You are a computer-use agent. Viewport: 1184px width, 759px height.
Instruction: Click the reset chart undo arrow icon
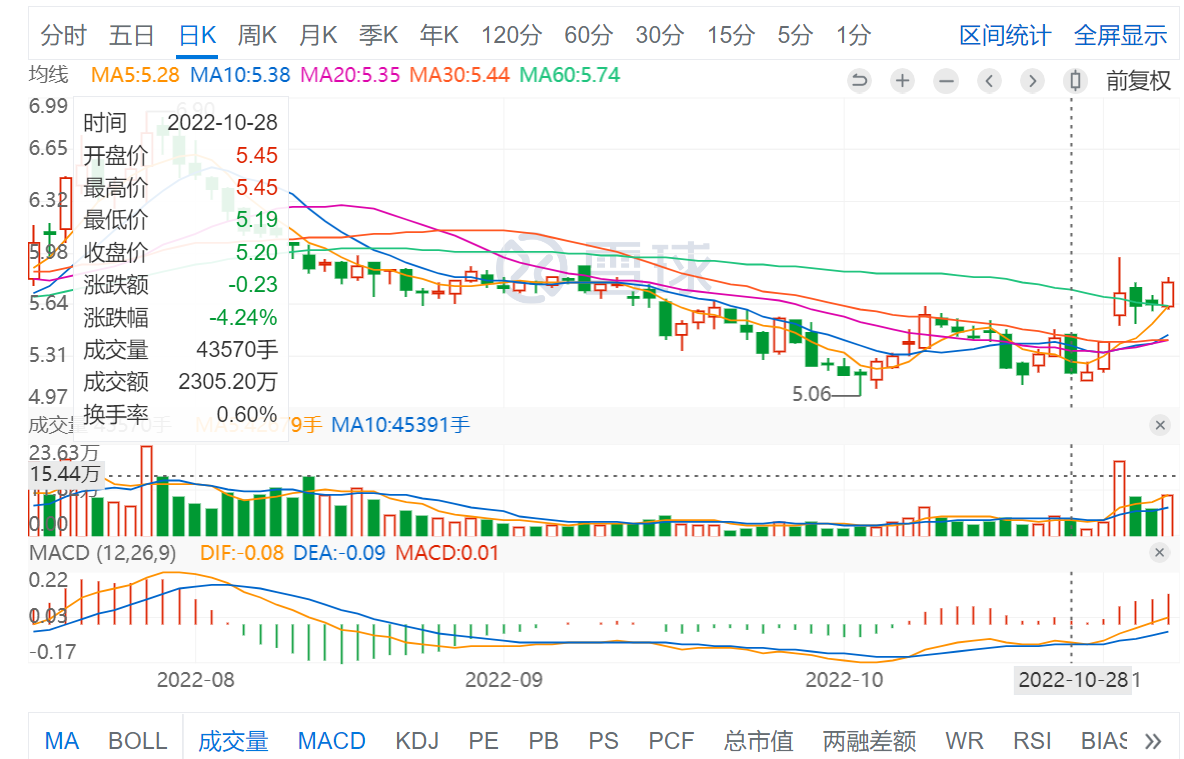coord(859,81)
